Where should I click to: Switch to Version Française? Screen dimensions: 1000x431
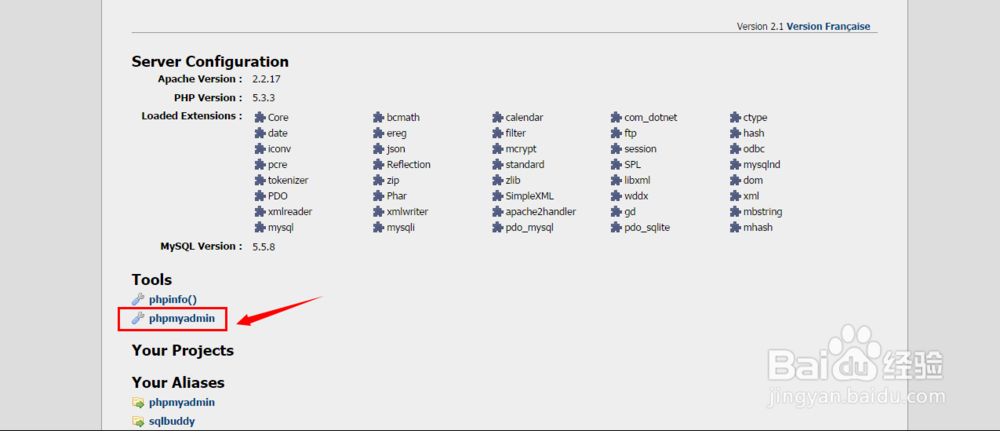[828, 27]
